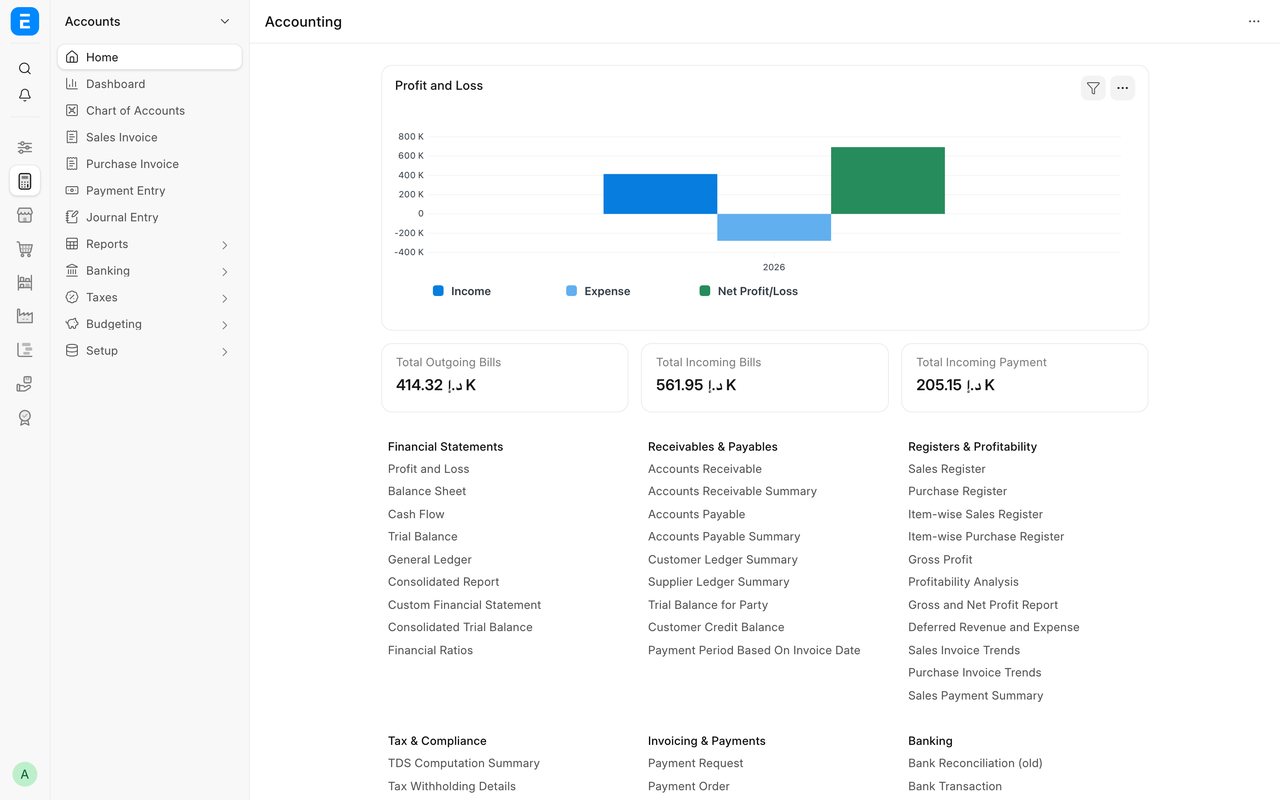Click the warehouse shelves icon in the rail
This screenshot has height=800, width=1280.
[x=25, y=283]
